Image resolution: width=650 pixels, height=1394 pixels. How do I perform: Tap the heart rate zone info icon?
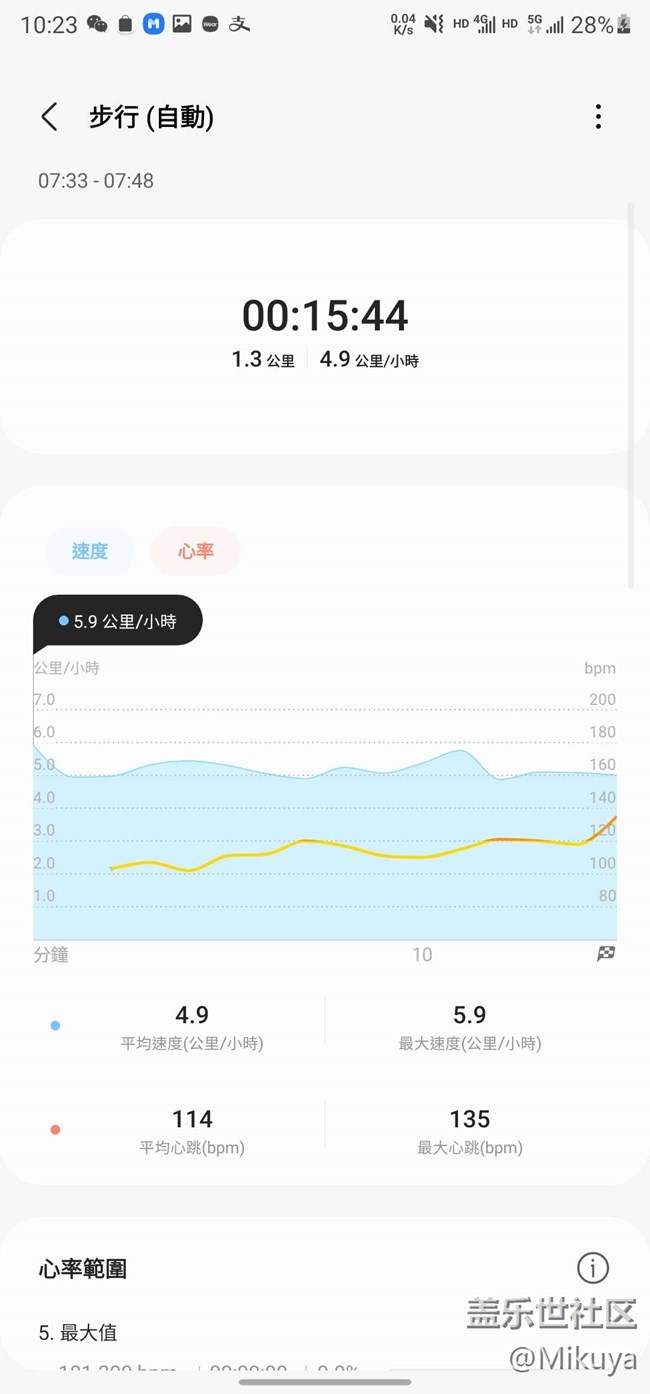[x=593, y=1268]
